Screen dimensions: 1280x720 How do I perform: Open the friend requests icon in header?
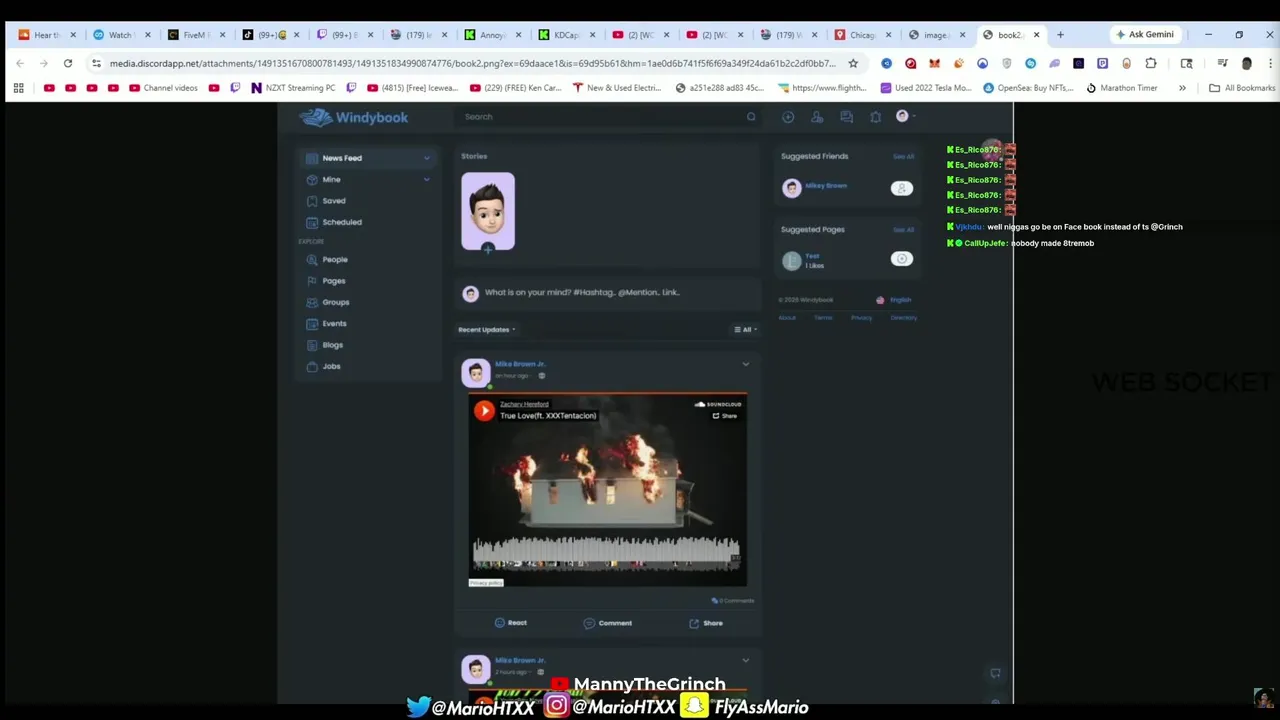pyautogui.click(x=817, y=117)
